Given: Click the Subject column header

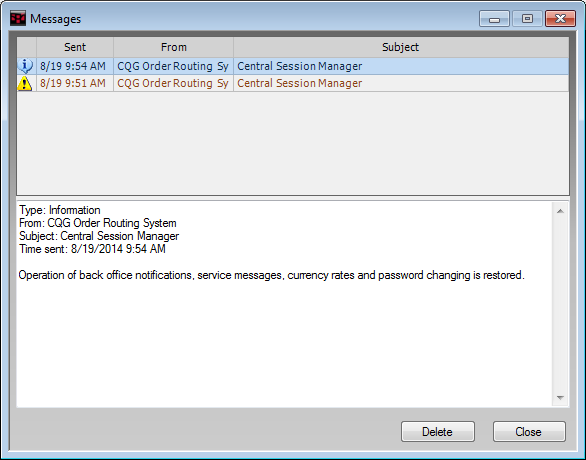Looking at the screenshot, I should [401, 47].
